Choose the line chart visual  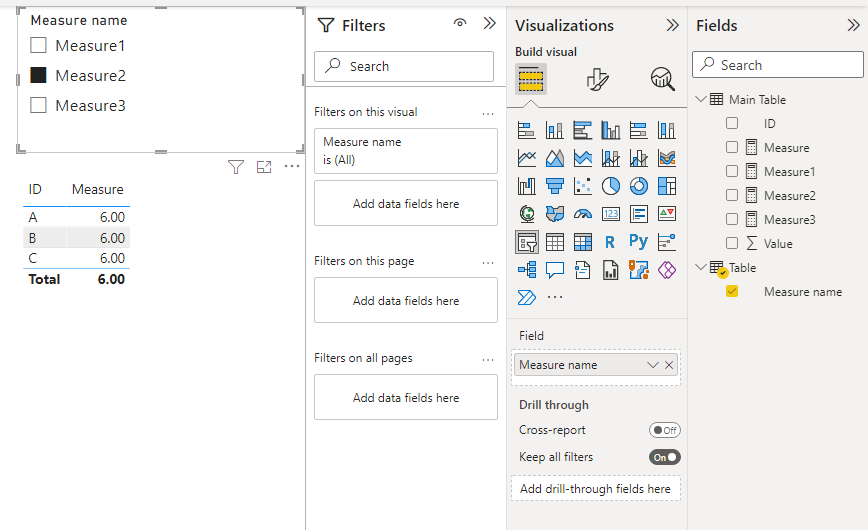(526, 158)
